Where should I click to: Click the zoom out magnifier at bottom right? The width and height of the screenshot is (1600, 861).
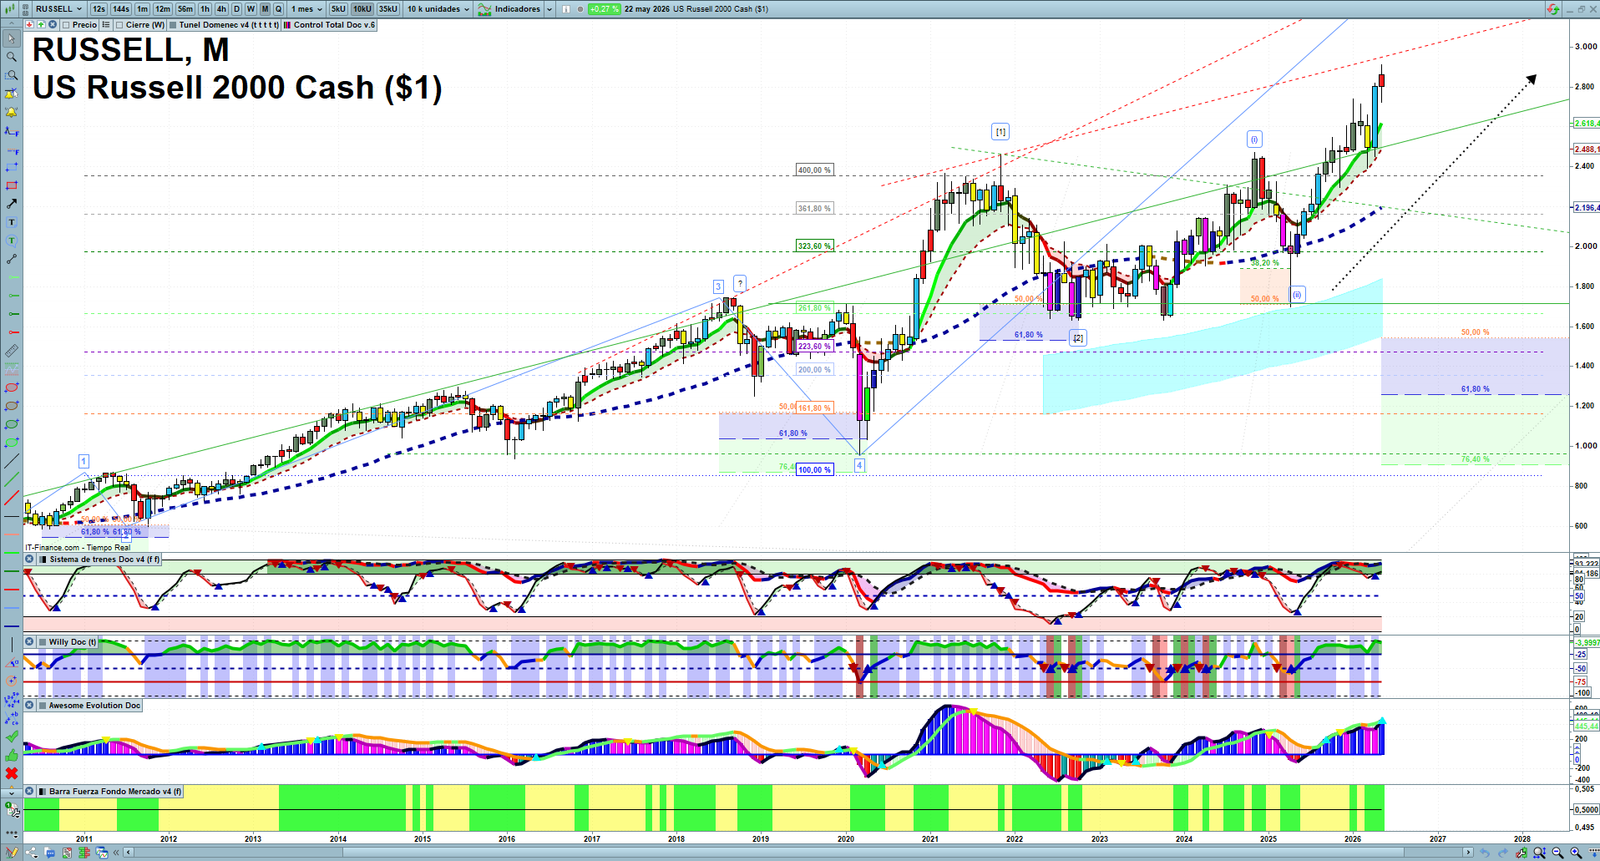click(1558, 853)
